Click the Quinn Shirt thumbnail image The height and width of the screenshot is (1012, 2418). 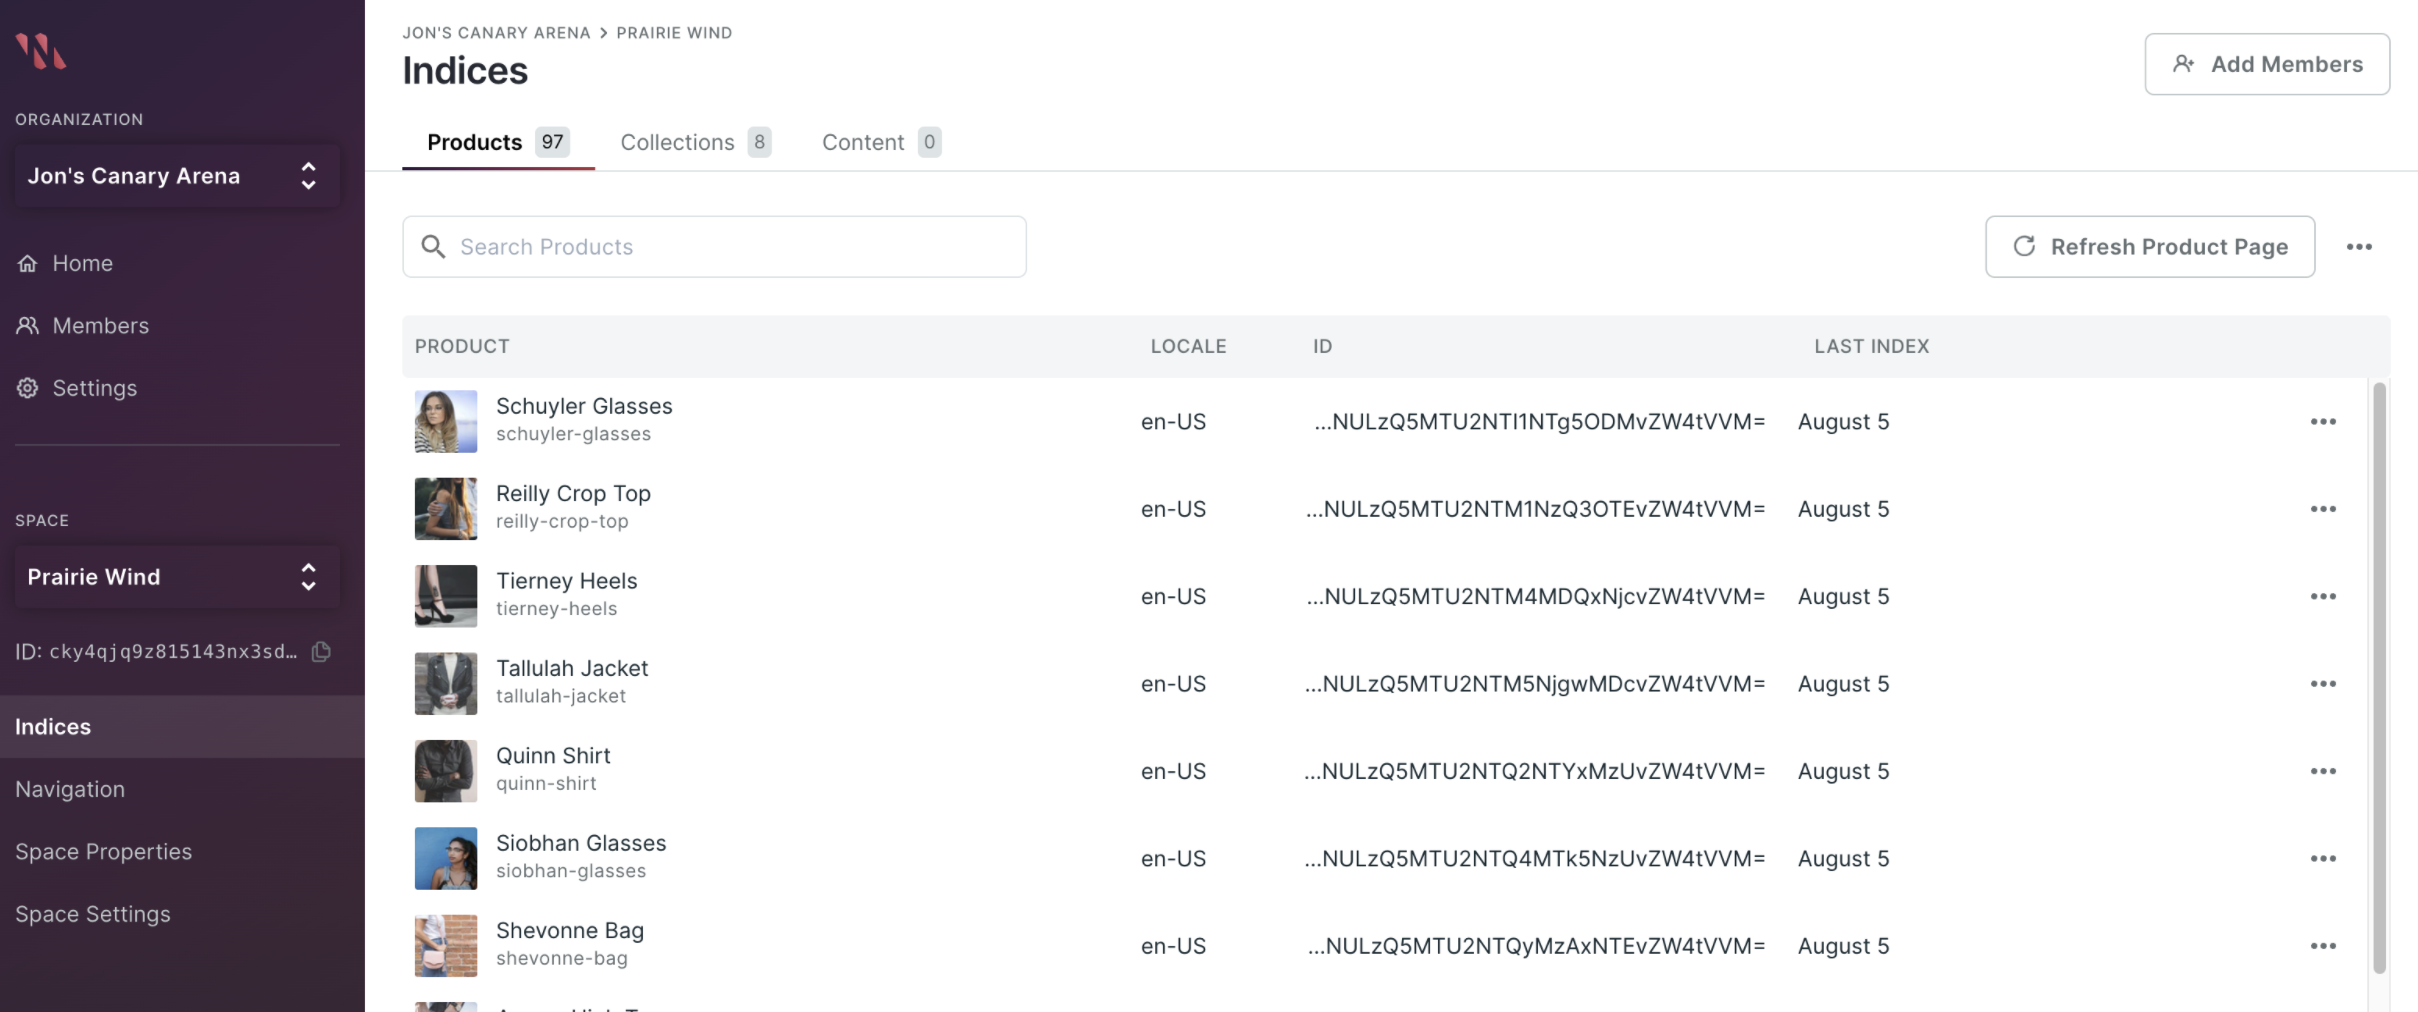pos(446,772)
